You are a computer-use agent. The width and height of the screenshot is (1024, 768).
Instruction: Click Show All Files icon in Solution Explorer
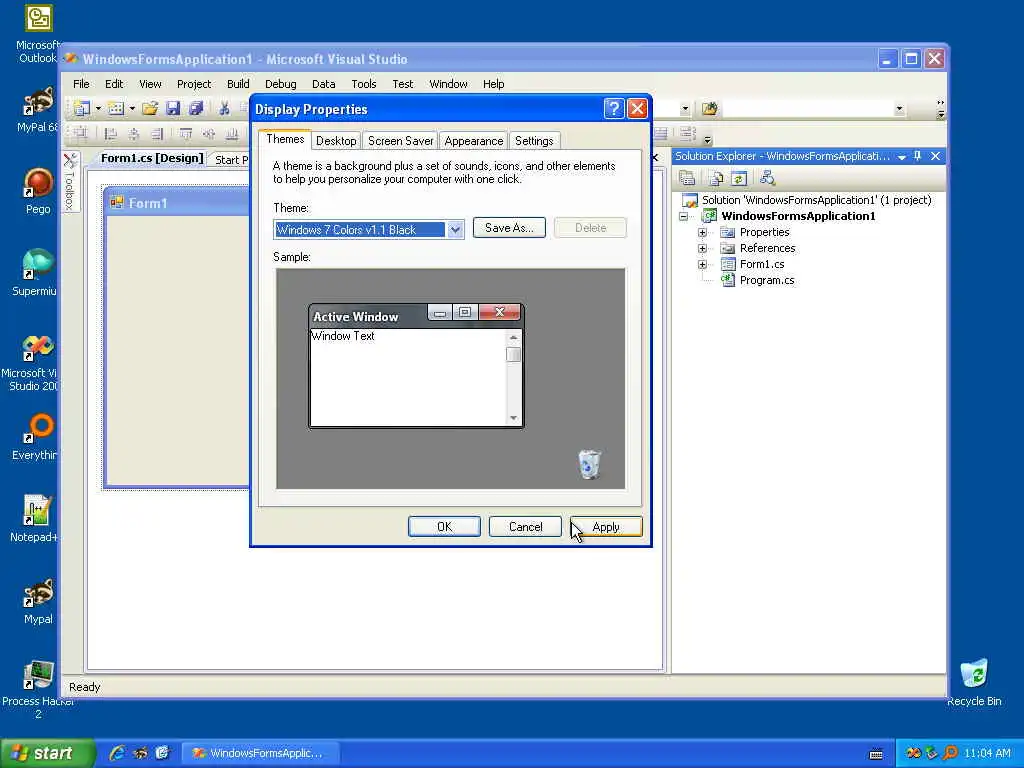click(716, 178)
